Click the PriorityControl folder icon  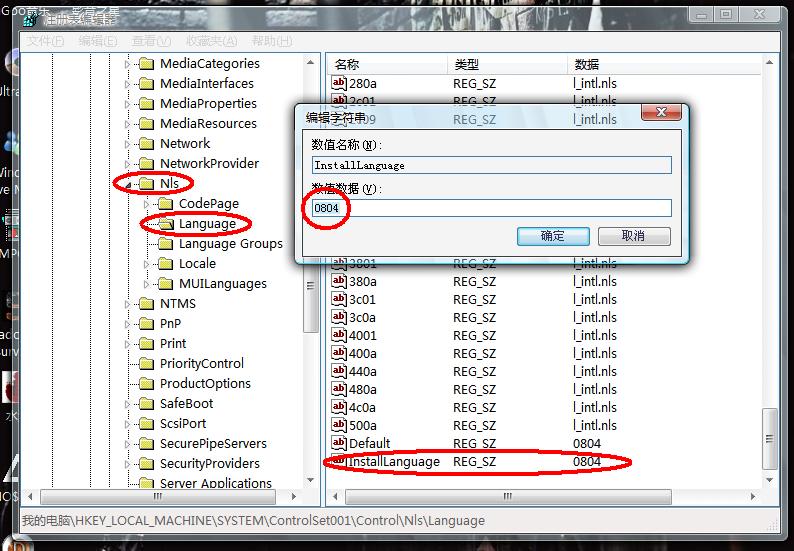(x=145, y=364)
